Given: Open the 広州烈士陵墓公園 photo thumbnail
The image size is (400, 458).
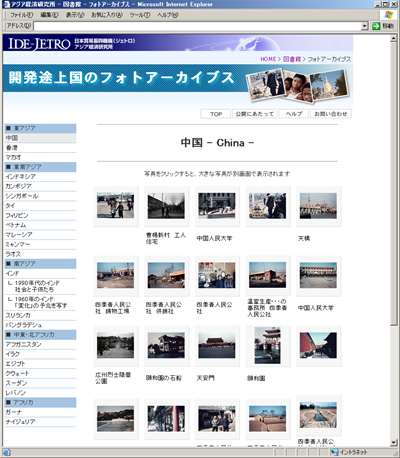Looking at the screenshot, I should (116, 346).
